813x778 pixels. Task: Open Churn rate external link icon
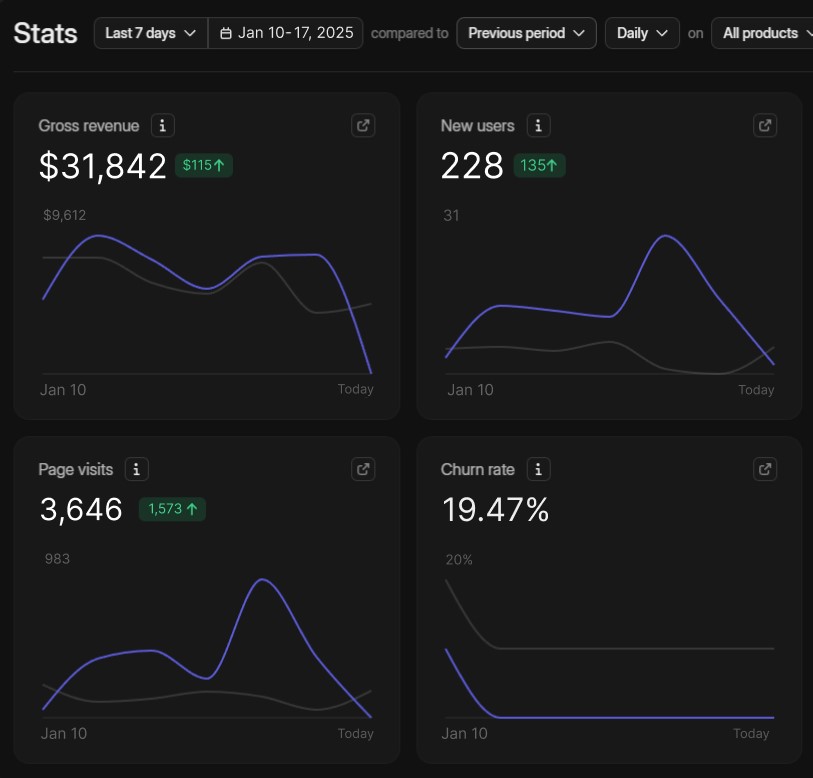coord(765,469)
